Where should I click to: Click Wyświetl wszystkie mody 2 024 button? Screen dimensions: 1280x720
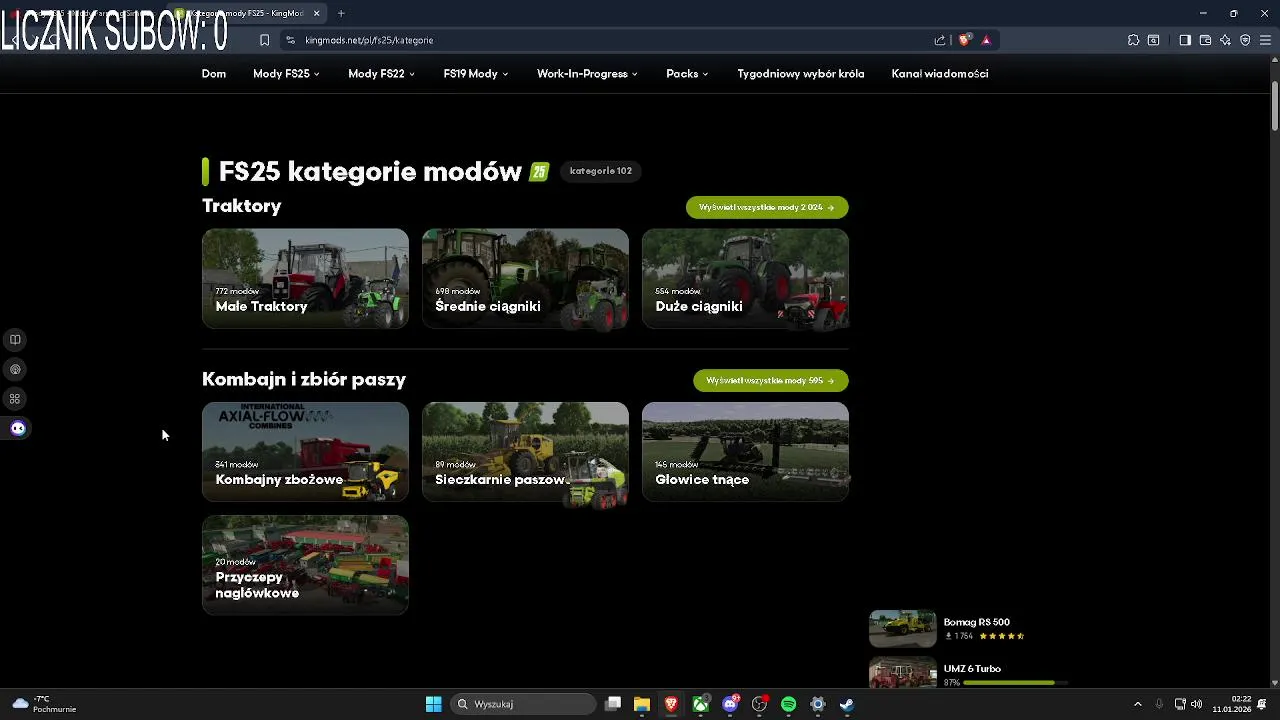(767, 207)
